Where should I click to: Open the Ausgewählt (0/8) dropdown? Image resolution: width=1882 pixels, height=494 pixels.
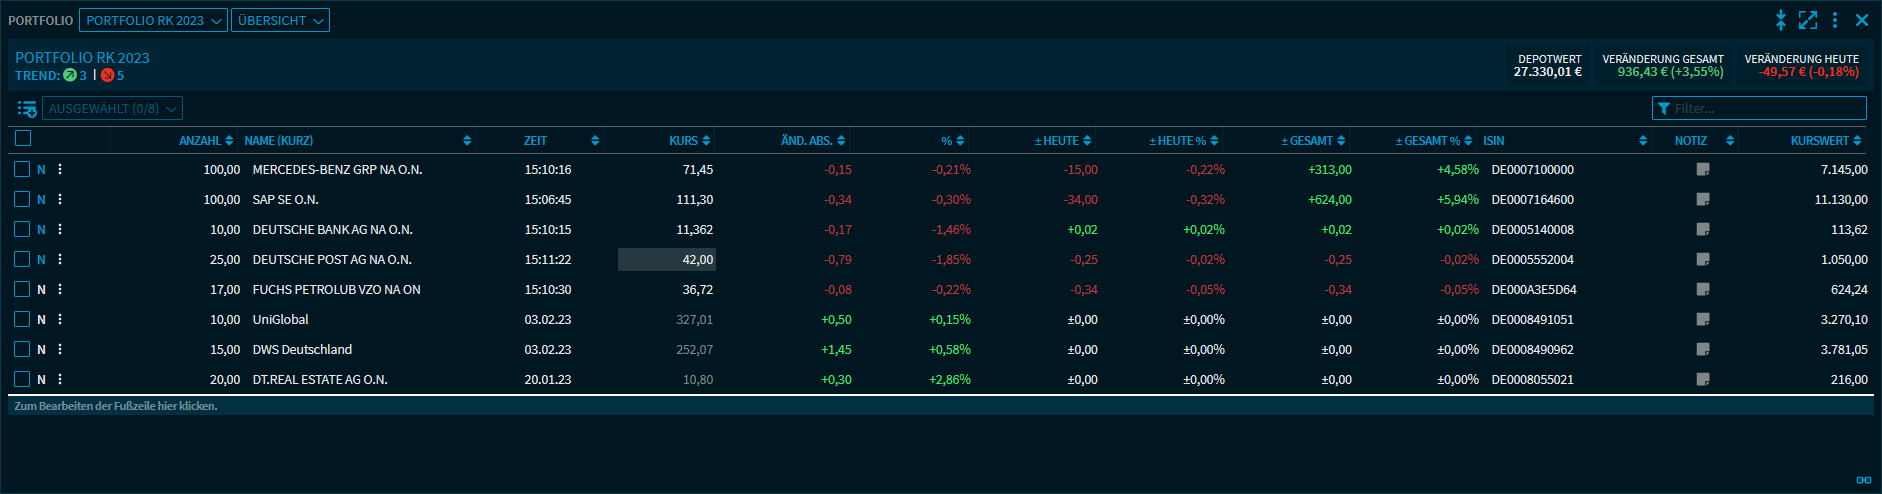[112, 109]
